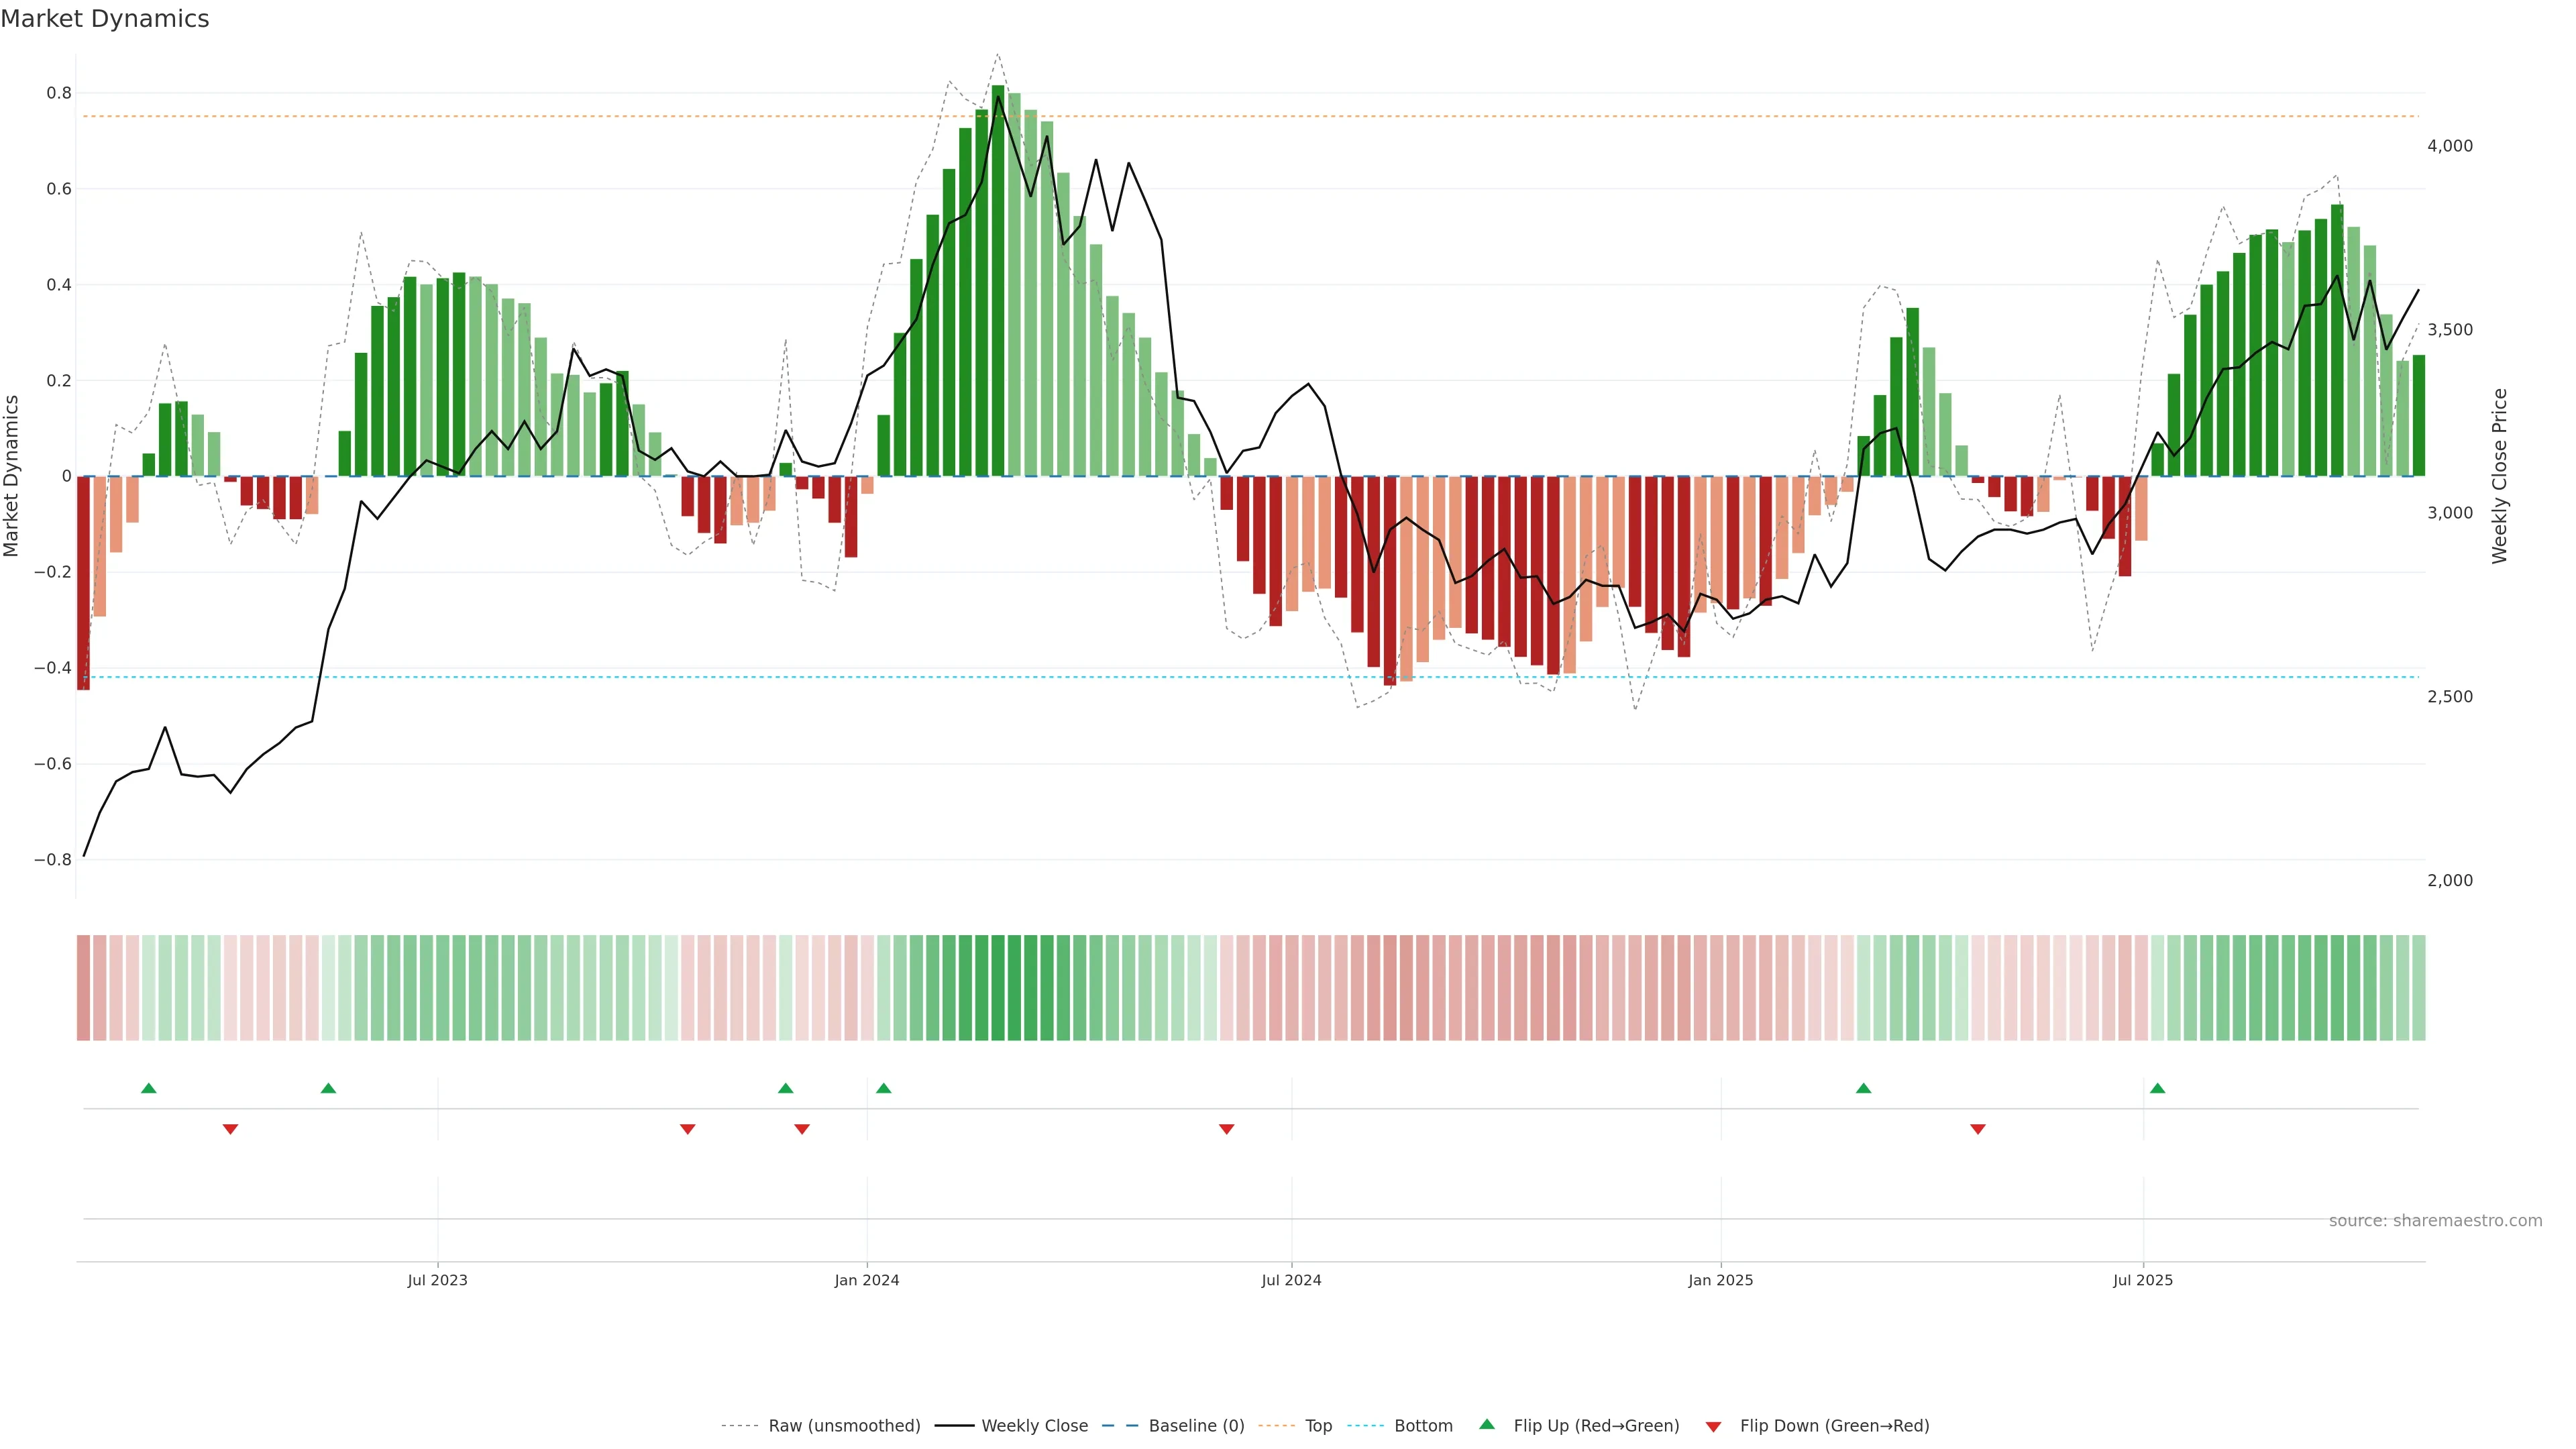
Task: Click the Flip Up marker right after Jan 2024
Action: pyautogui.click(x=883, y=1088)
